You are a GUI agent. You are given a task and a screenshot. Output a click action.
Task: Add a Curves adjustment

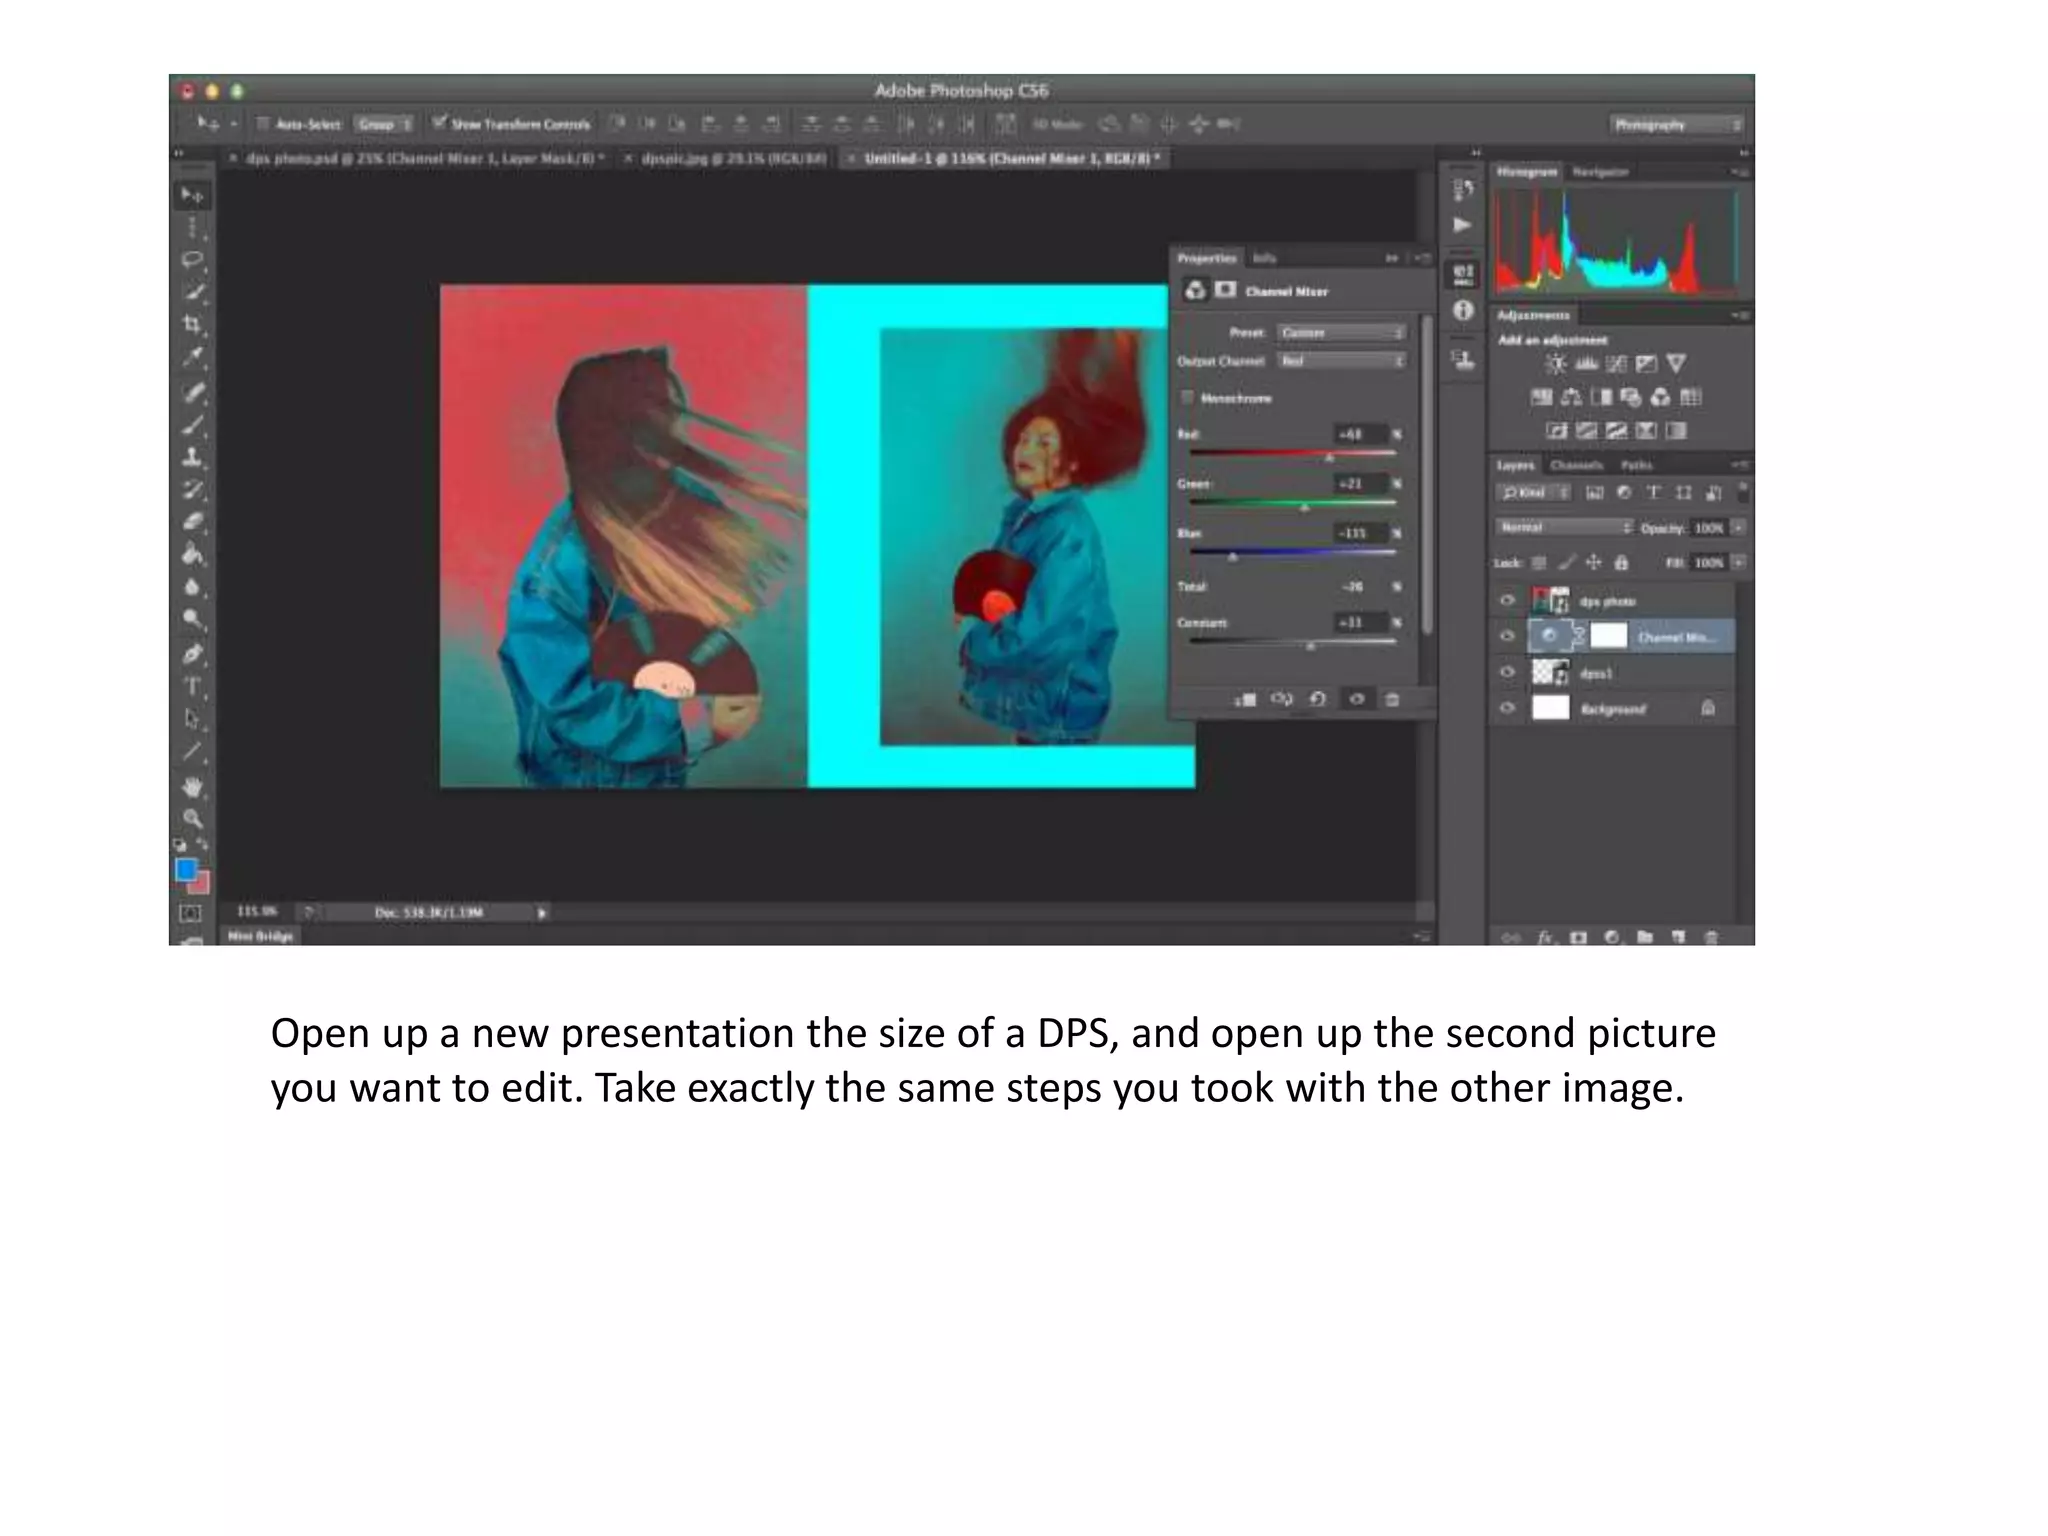(1616, 364)
